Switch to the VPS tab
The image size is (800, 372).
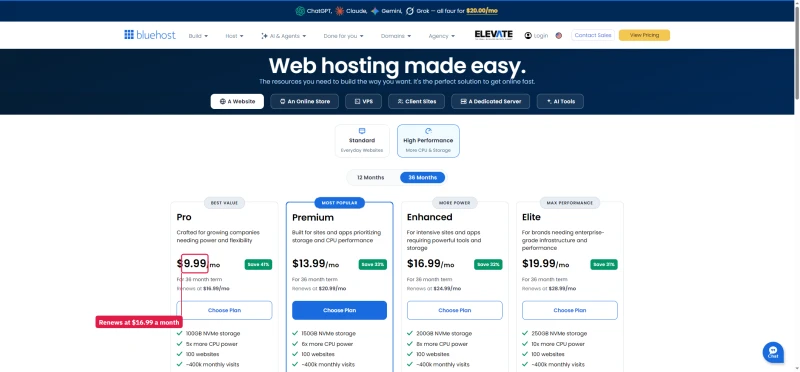click(363, 102)
